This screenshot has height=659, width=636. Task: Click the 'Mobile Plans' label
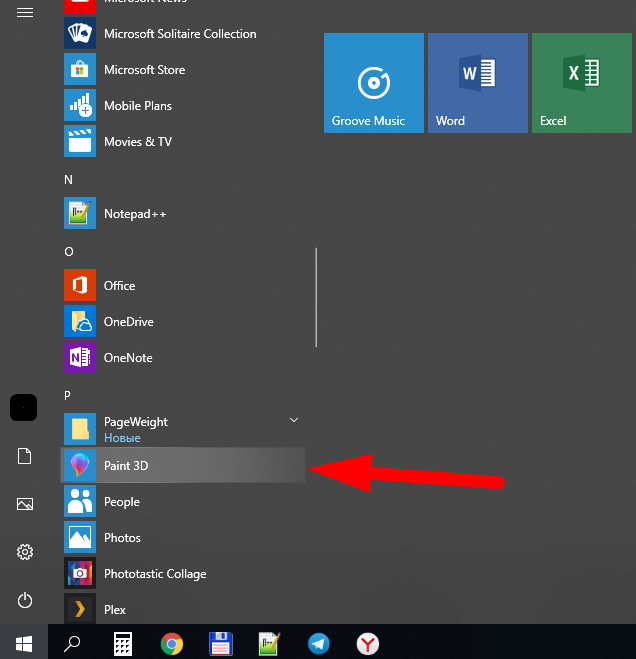tap(138, 105)
